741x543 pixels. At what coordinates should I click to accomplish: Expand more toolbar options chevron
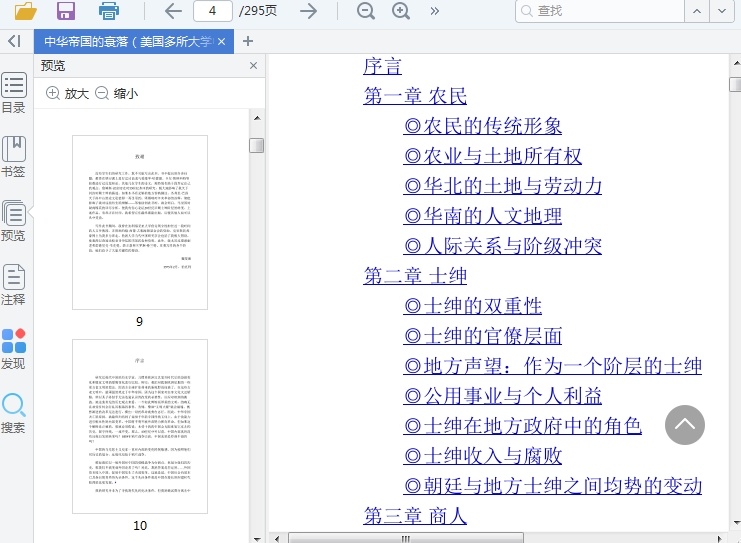[435, 11]
